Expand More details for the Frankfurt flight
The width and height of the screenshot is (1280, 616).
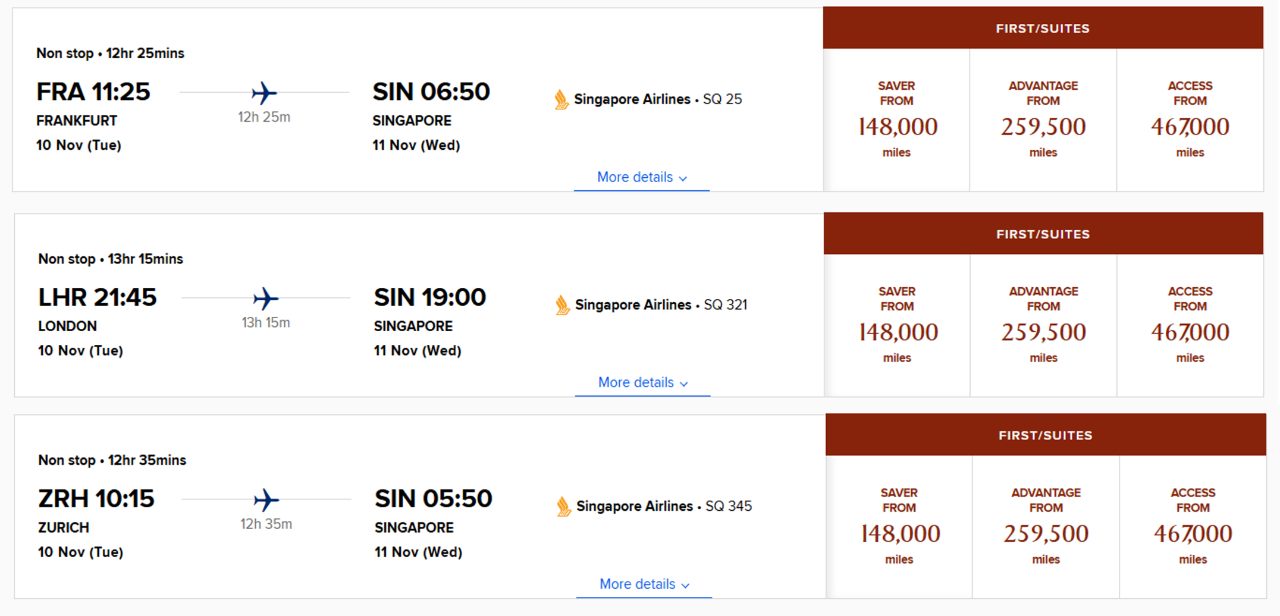click(642, 177)
